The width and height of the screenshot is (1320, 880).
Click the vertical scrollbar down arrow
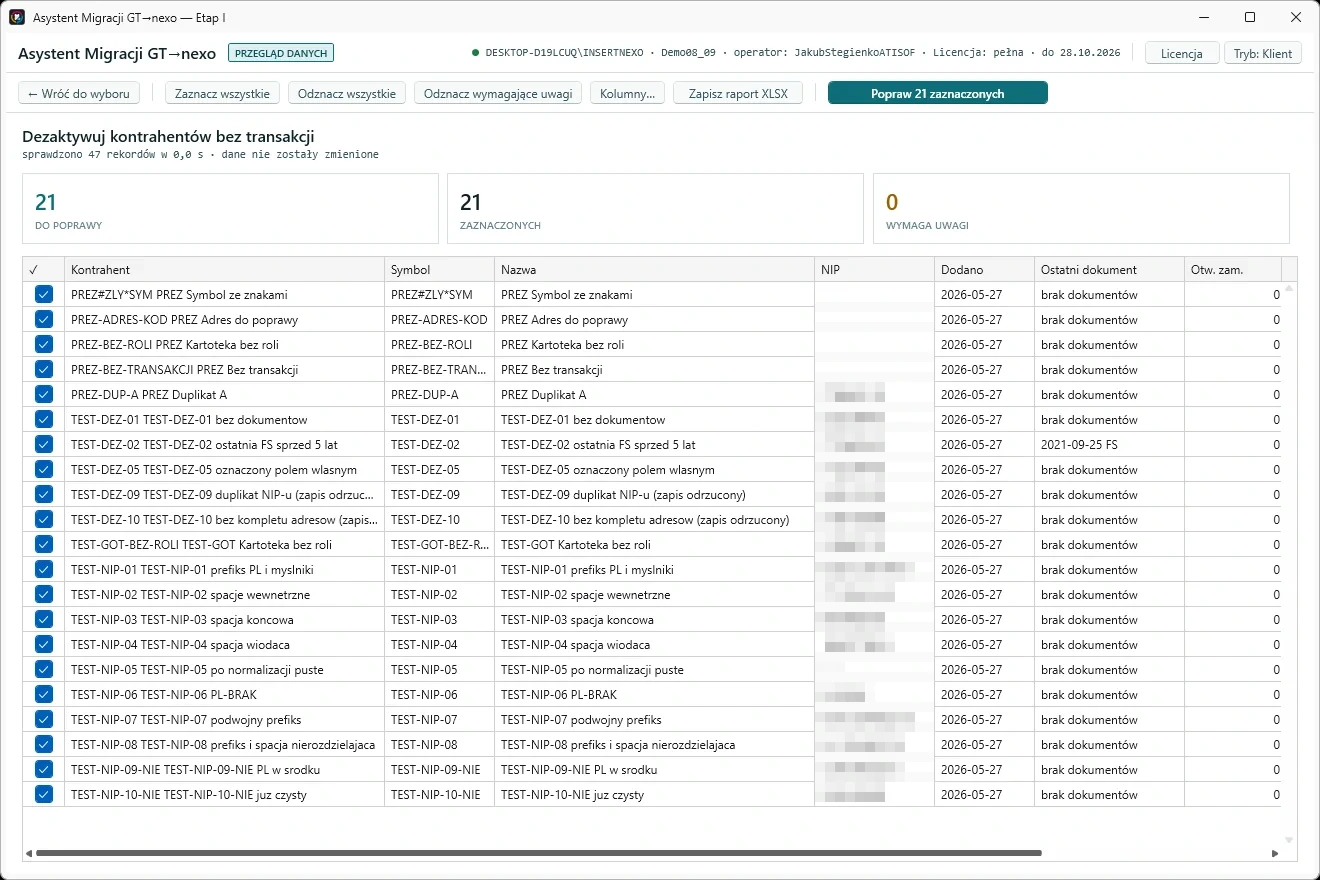(x=1289, y=840)
